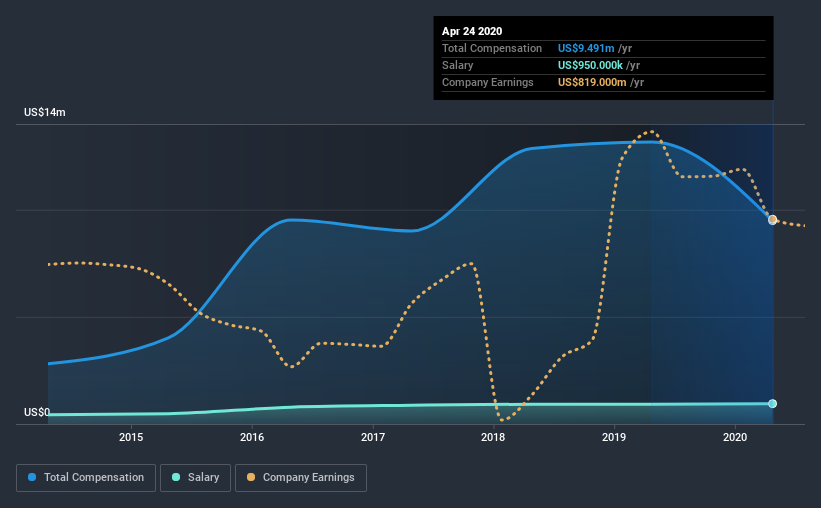821x508 pixels.
Task: Toggle the Salary legend button
Action: click(195, 478)
